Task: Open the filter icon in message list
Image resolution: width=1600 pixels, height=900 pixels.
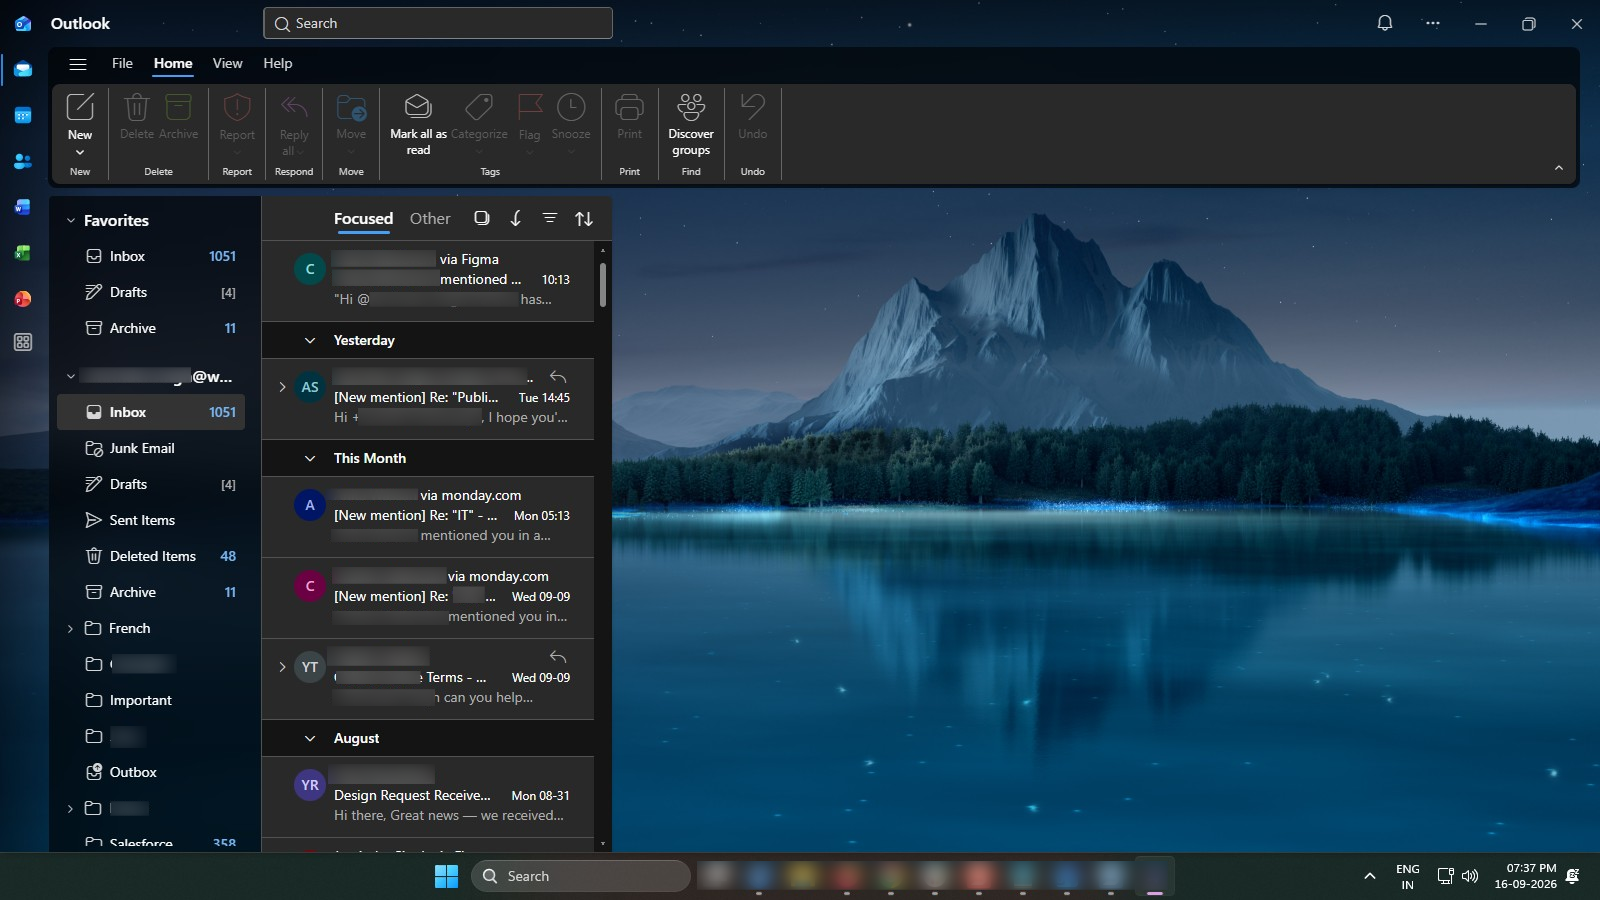Action: coord(550,218)
